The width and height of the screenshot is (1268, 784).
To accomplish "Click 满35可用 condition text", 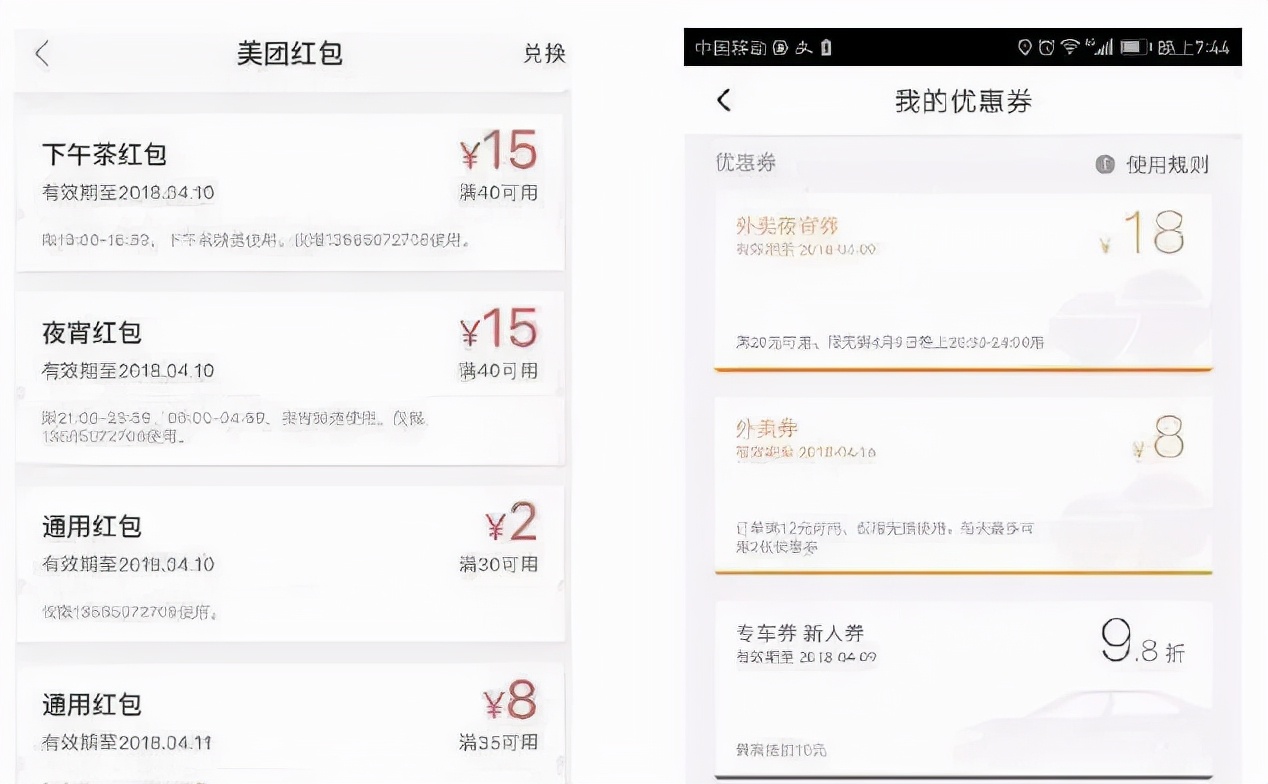I will click(x=498, y=742).
